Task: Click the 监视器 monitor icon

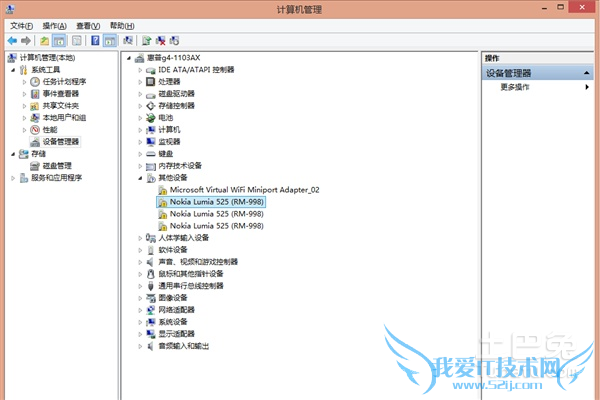Action: [x=151, y=142]
